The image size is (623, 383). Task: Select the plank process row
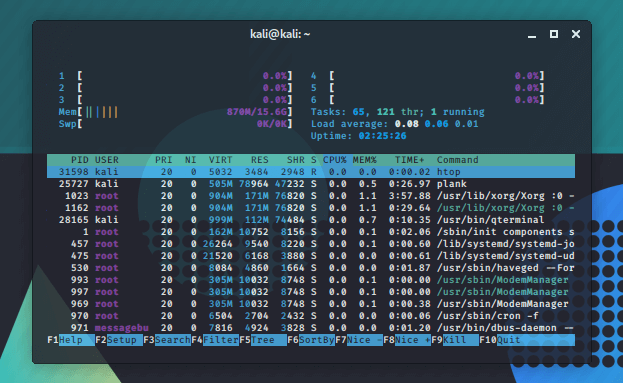click(311, 184)
